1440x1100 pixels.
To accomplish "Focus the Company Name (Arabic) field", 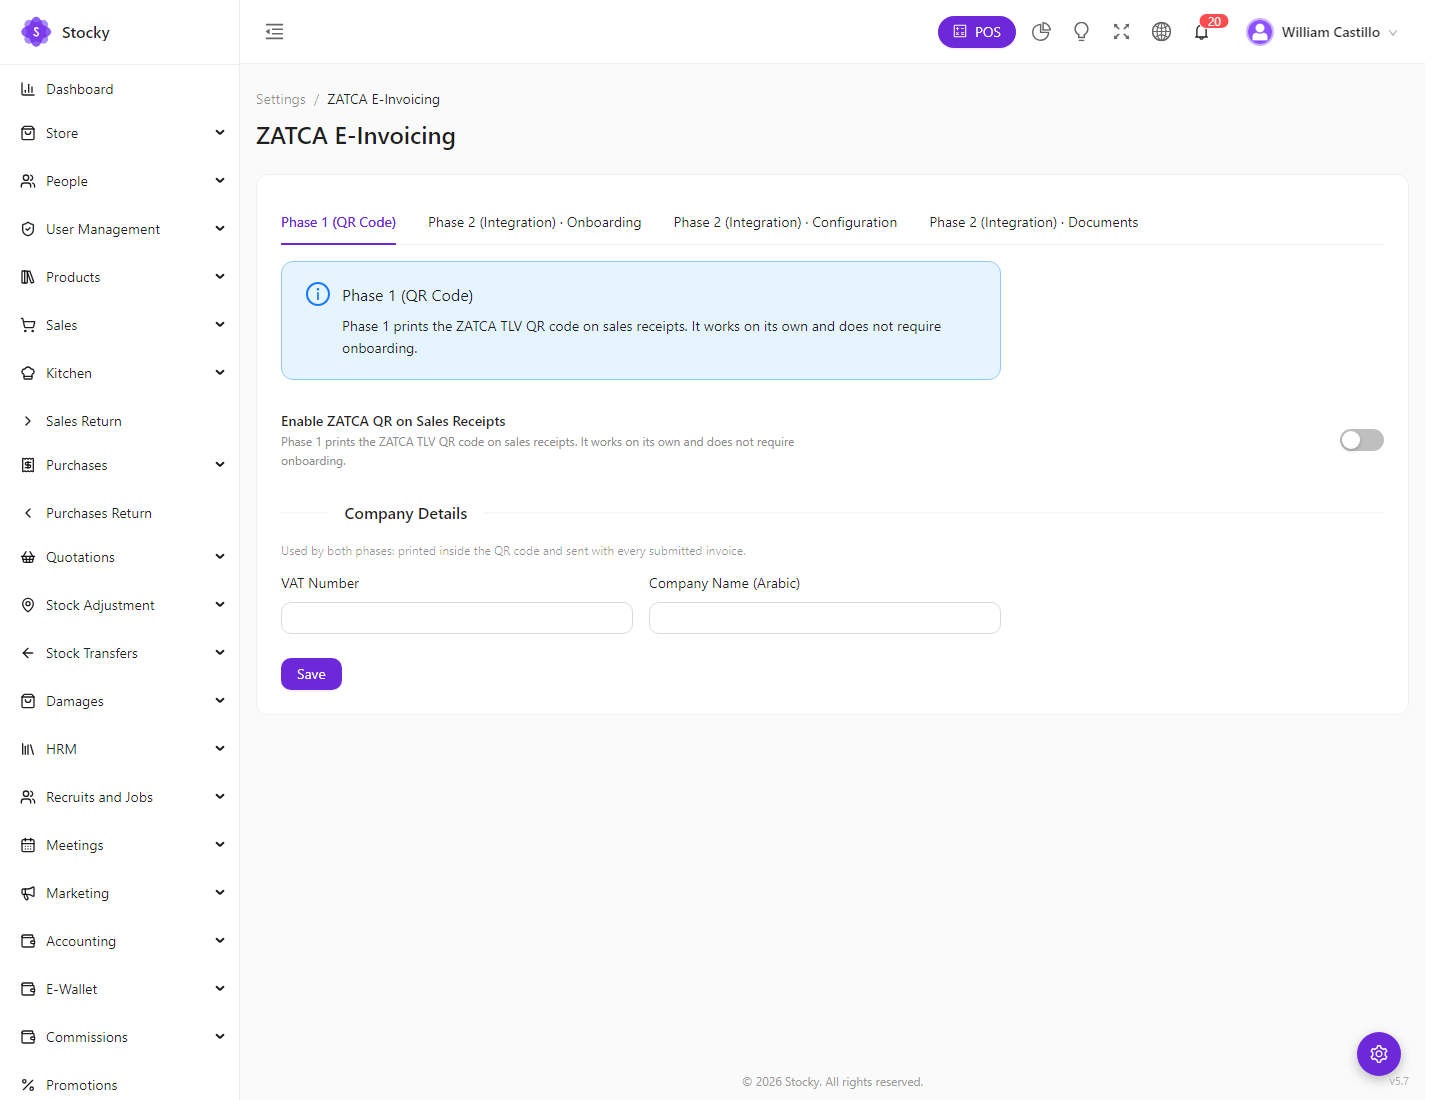I will click(x=825, y=618).
